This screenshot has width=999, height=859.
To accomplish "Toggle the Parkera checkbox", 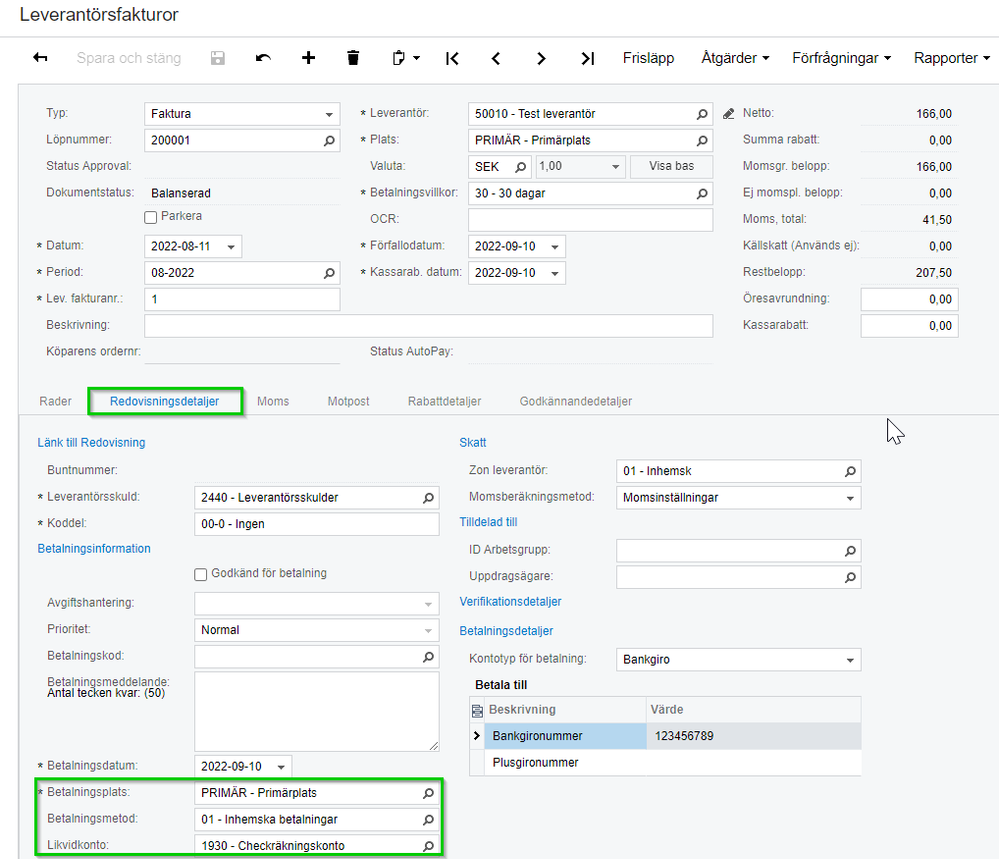I will (x=151, y=217).
